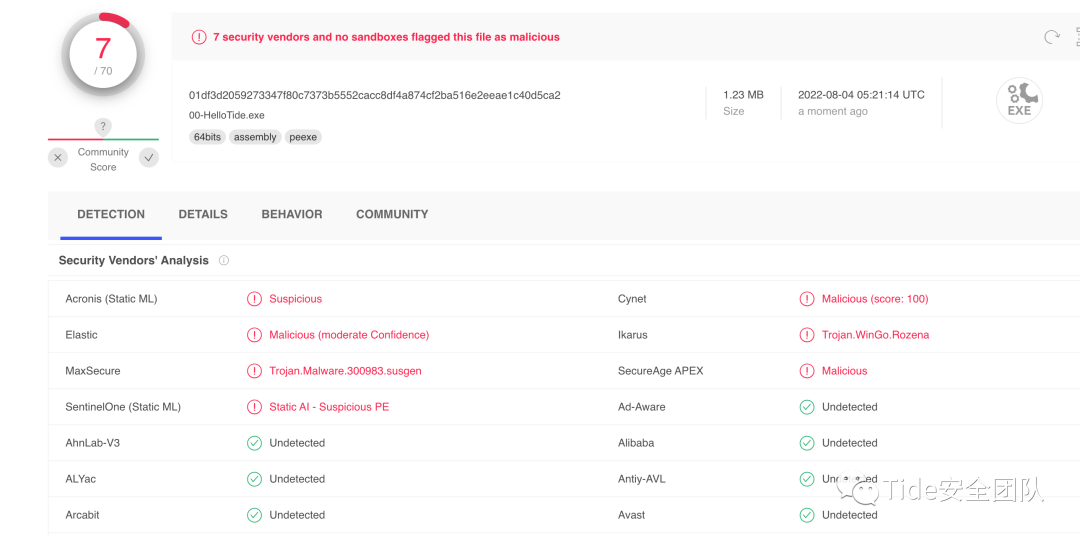Open the BEHAVIOR tab
1080x537 pixels.
coord(292,214)
